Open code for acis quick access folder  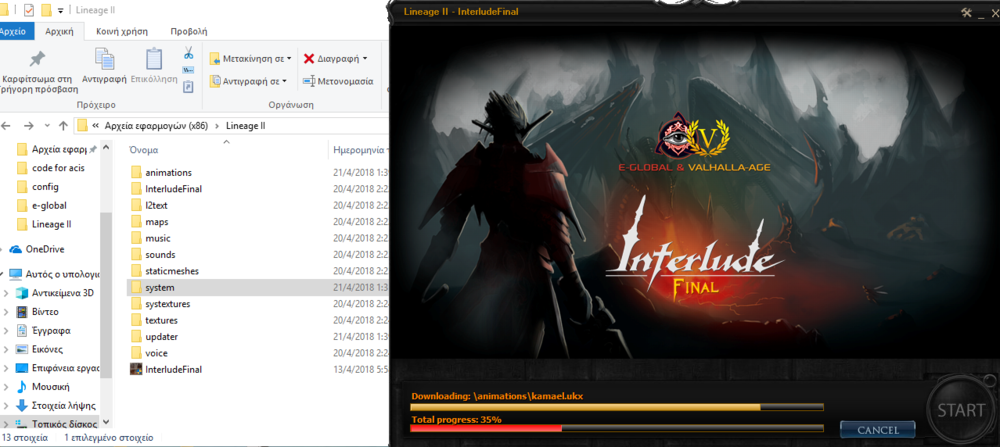(x=50, y=168)
